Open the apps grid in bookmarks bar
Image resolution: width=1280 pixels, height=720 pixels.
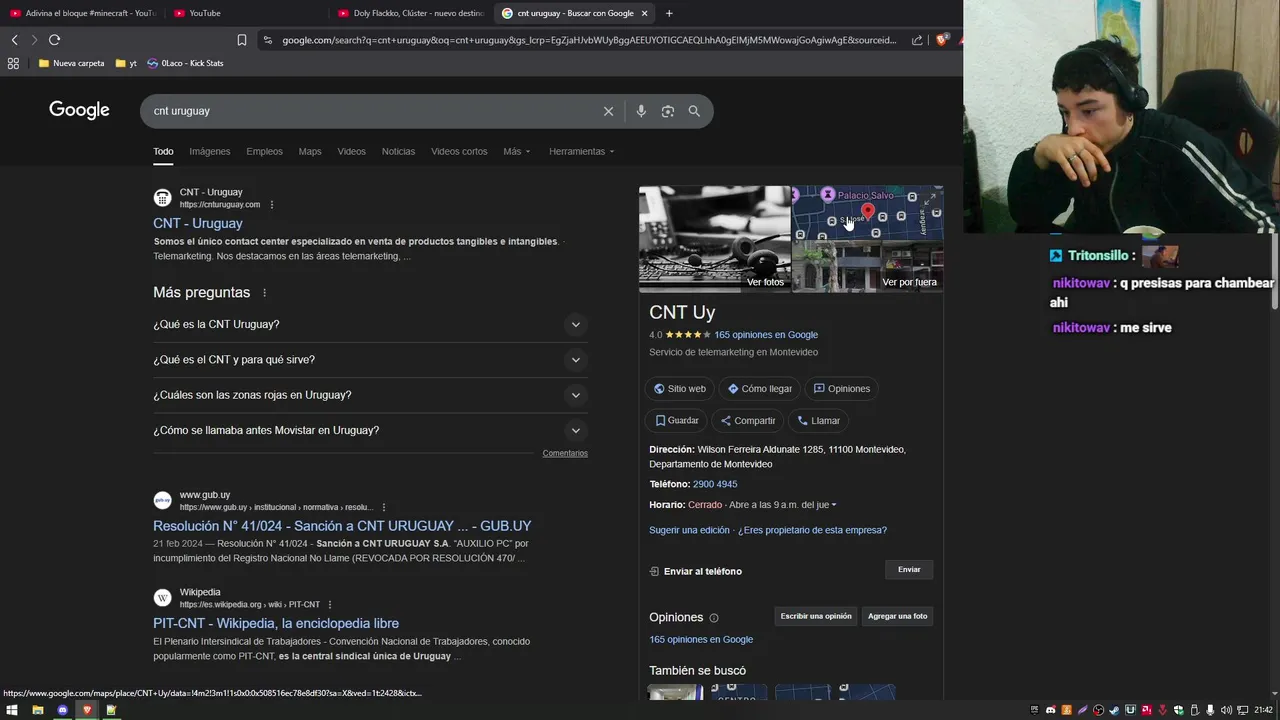13,63
